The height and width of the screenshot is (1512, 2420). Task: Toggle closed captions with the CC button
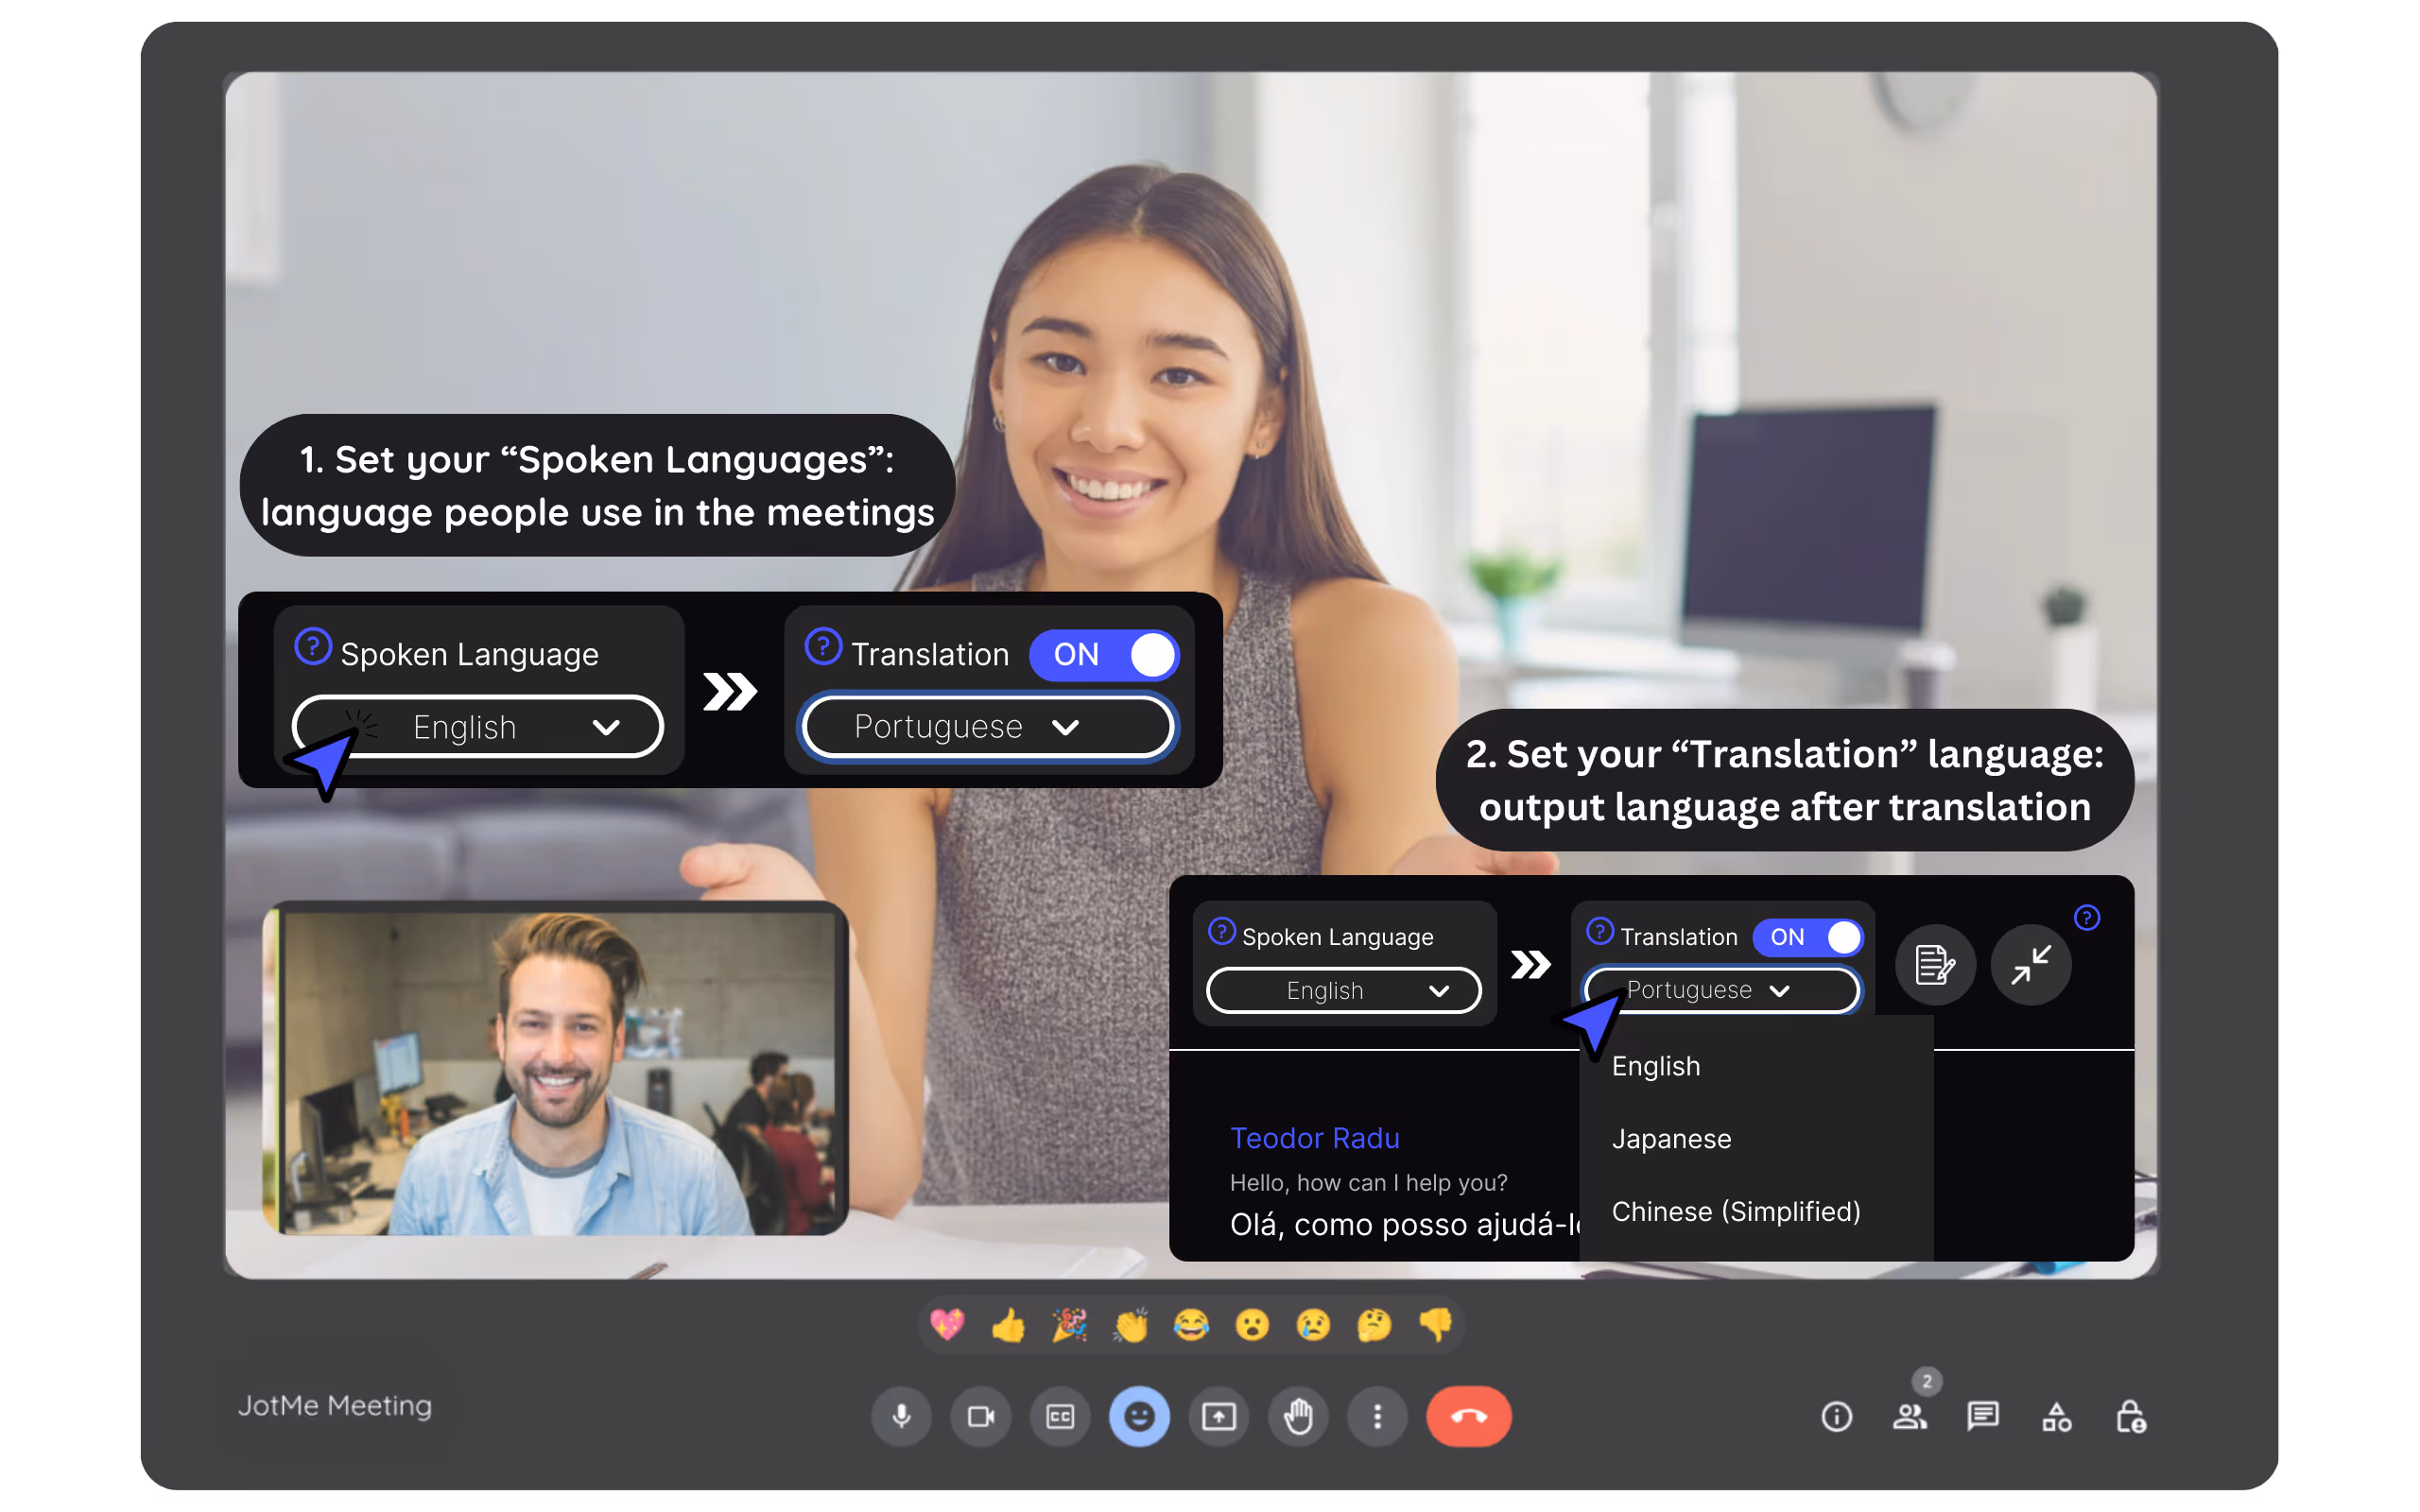click(1060, 1416)
